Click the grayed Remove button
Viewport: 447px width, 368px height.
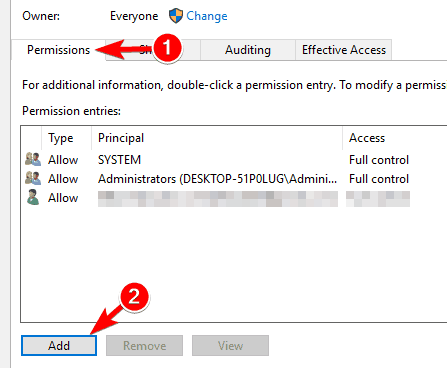[x=144, y=346]
